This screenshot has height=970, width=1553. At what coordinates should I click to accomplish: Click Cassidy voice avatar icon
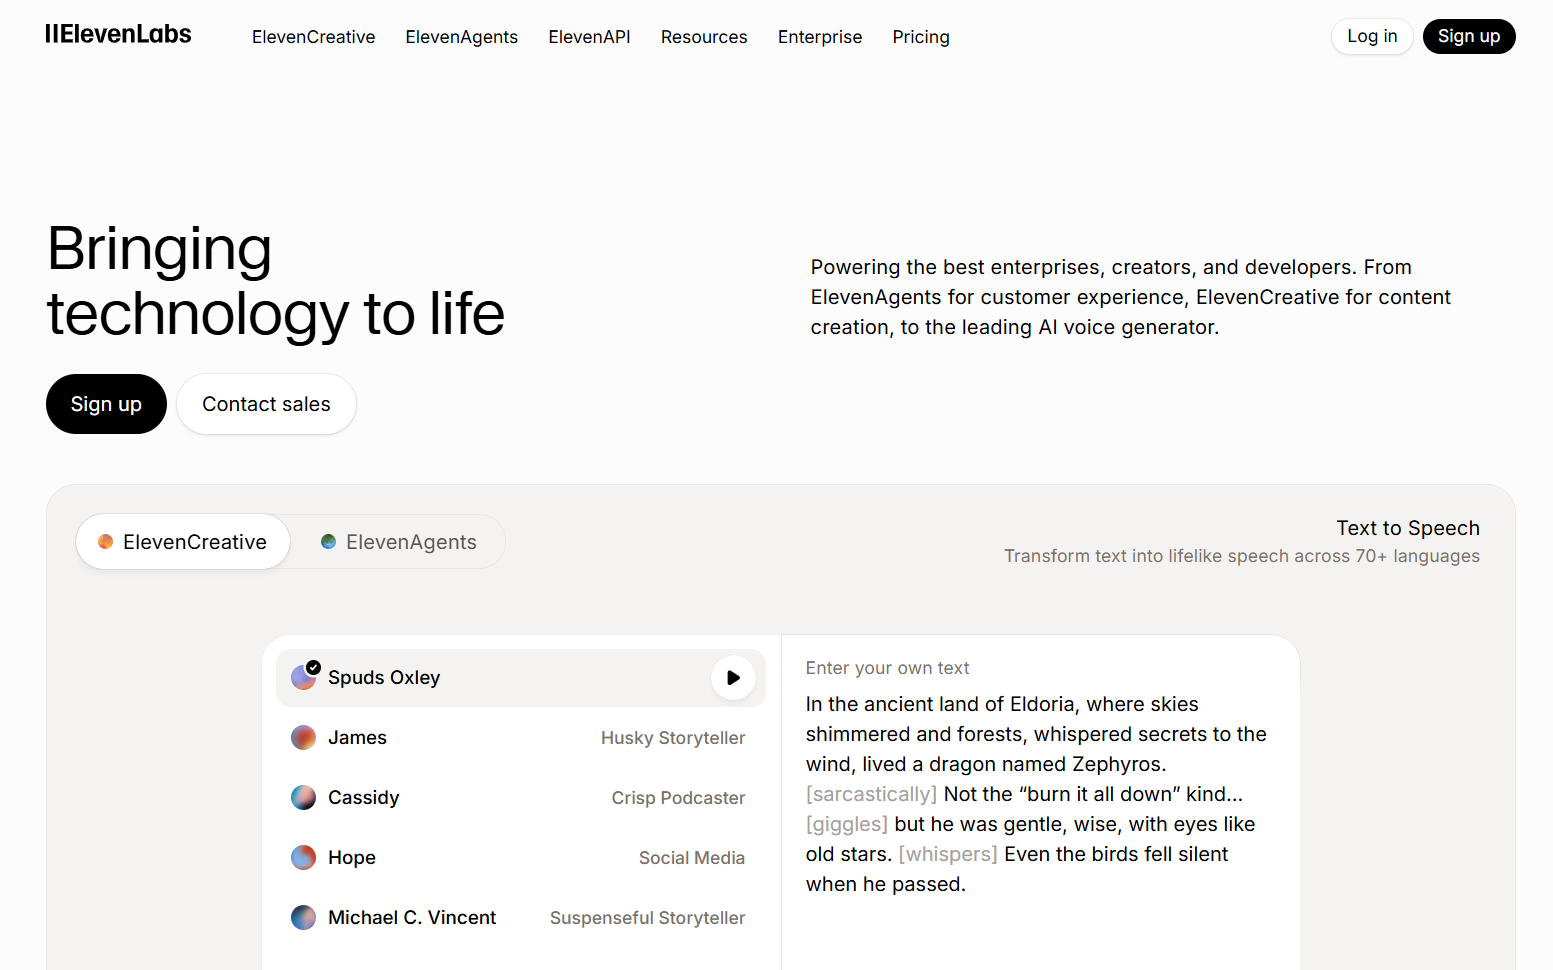(x=304, y=798)
